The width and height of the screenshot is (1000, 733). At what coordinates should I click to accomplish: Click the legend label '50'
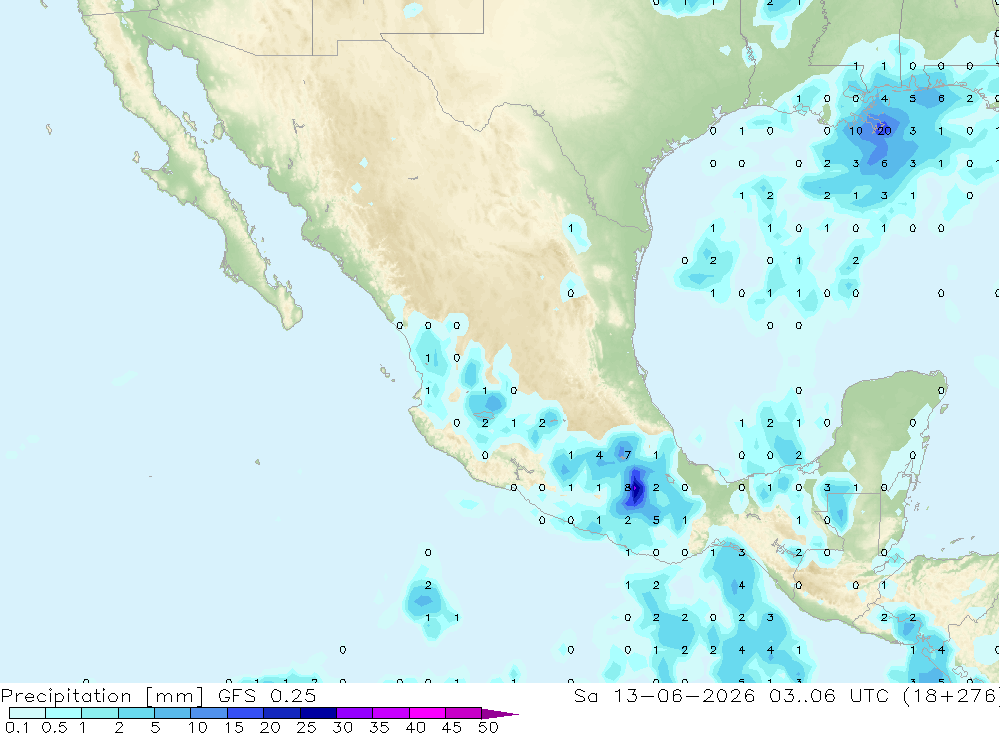488,727
